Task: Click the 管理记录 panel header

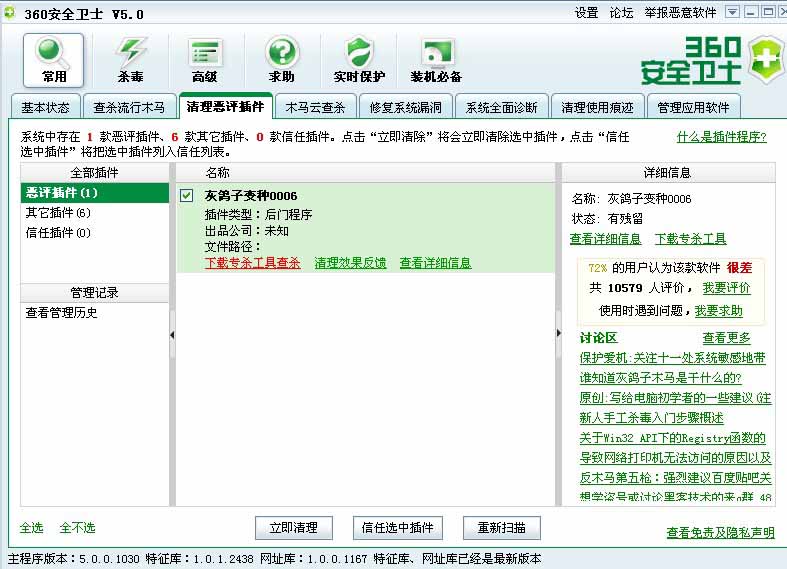Action: [x=94, y=293]
